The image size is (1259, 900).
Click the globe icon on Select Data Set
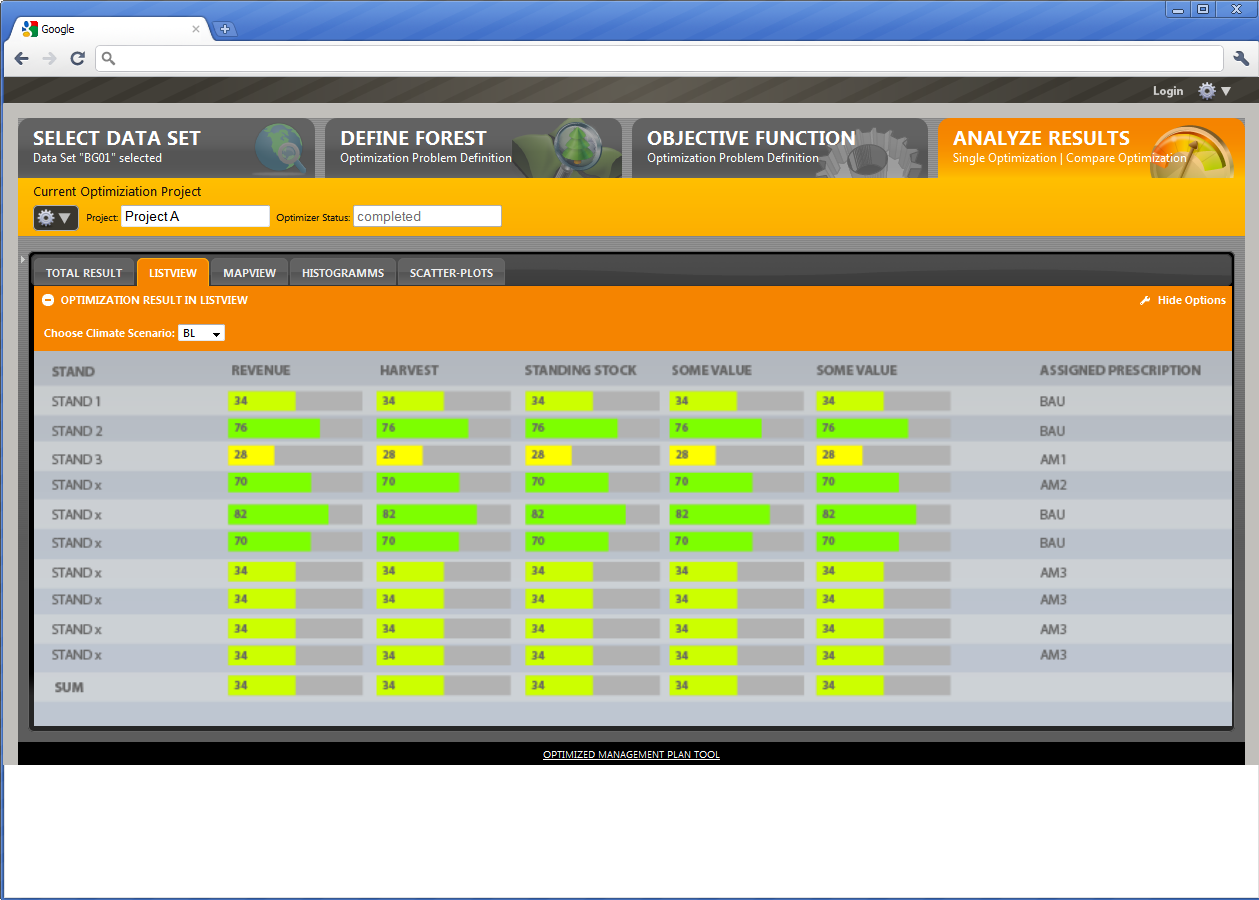pos(279,149)
